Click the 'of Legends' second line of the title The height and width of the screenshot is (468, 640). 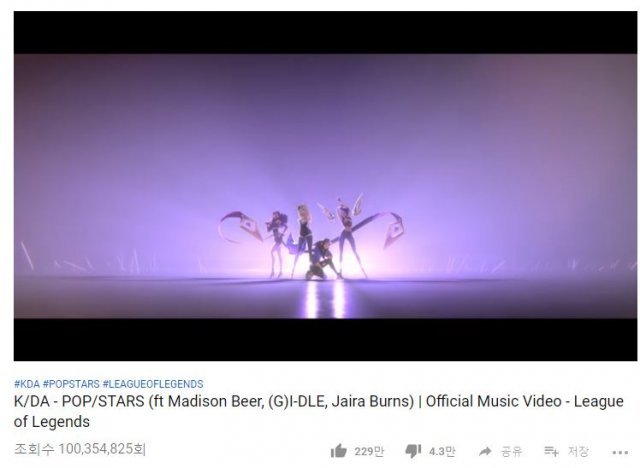pos(52,422)
